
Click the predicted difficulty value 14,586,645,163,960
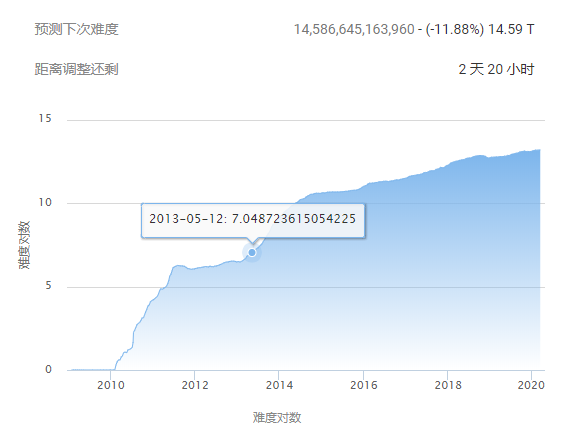(354, 29)
